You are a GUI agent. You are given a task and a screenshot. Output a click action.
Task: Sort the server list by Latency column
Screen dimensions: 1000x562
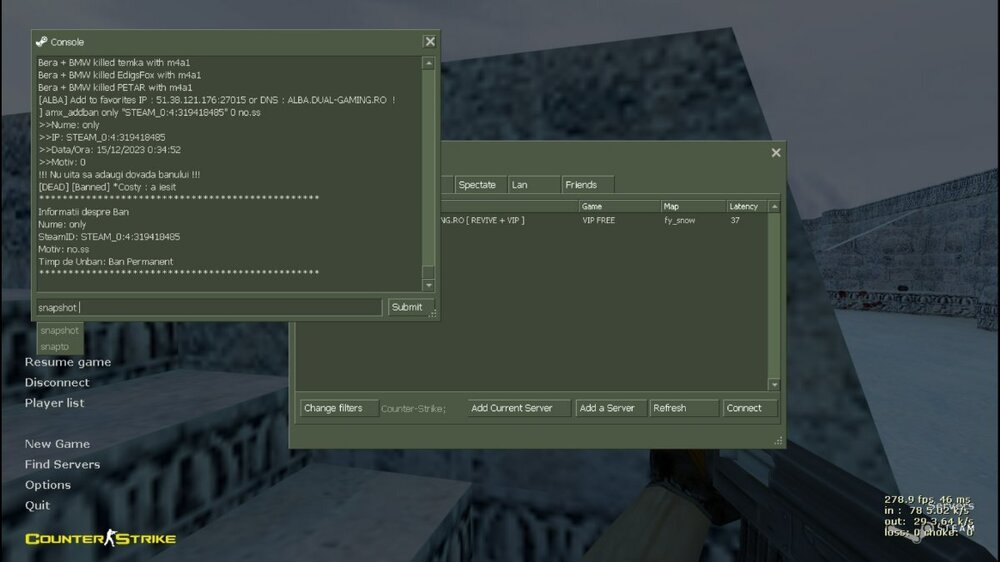point(744,207)
